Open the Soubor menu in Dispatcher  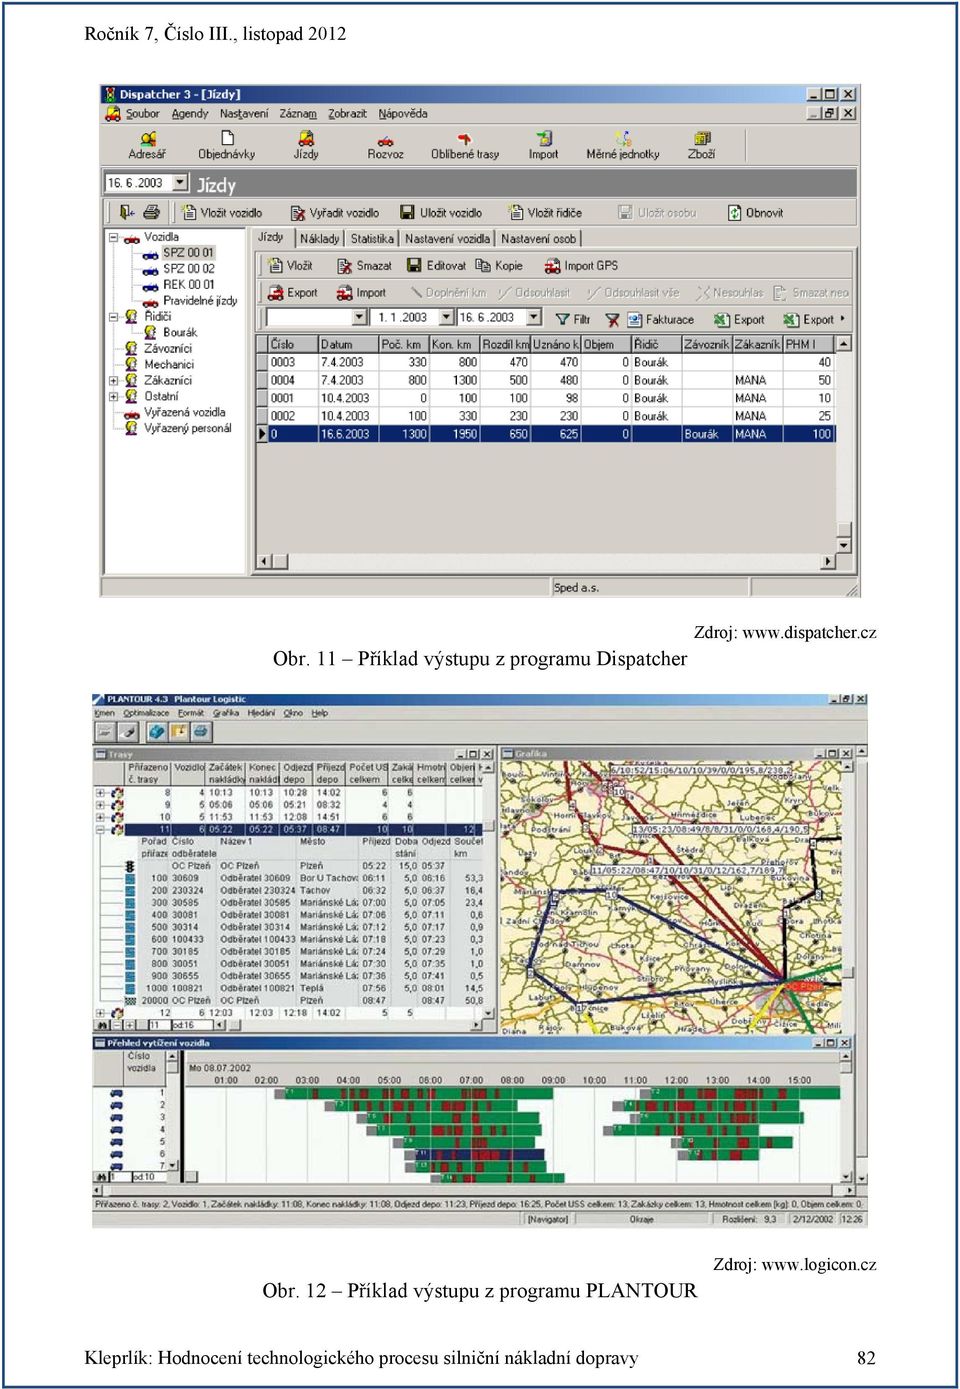point(142,114)
